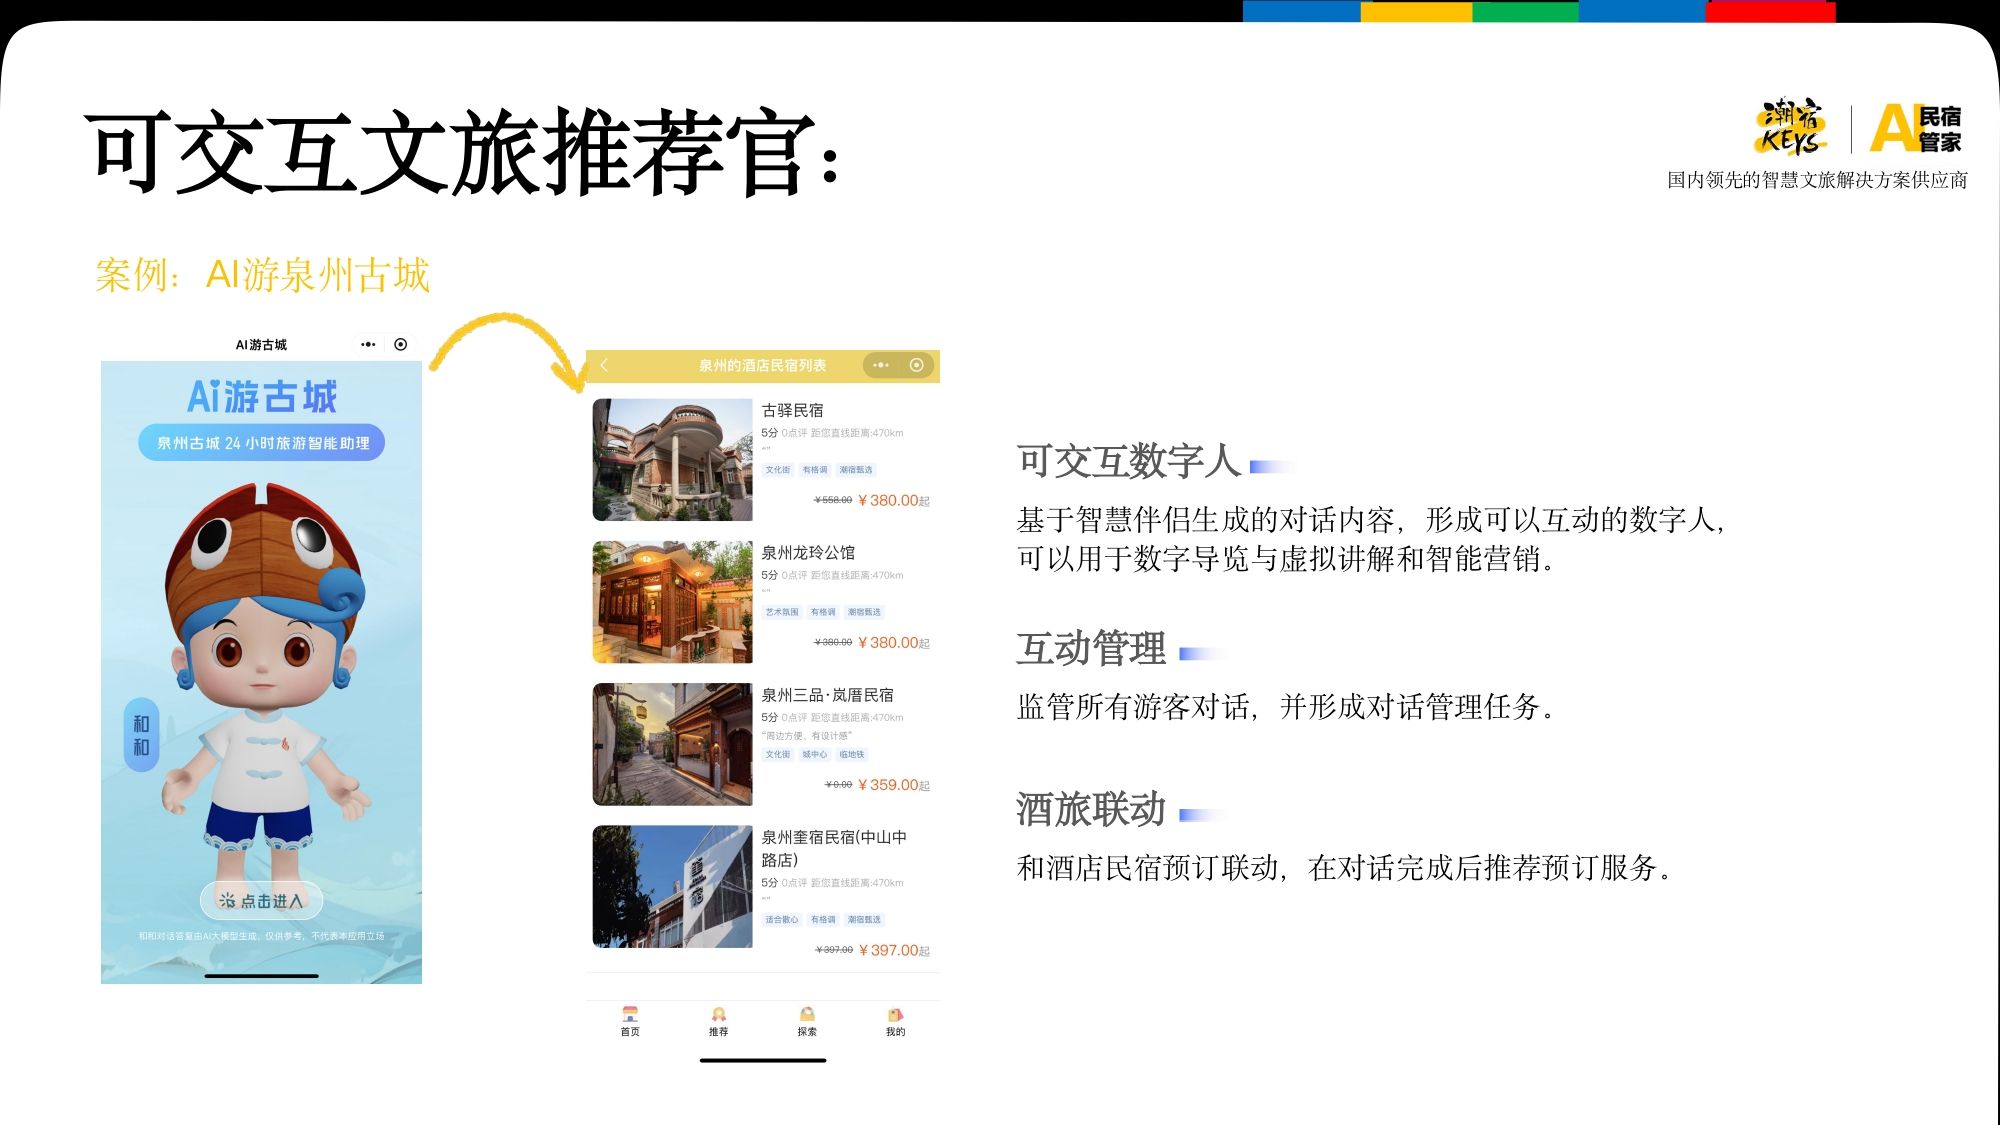Open the 古驿民宿 listing photo
This screenshot has height=1125, width=2000.
click(672, 459)
